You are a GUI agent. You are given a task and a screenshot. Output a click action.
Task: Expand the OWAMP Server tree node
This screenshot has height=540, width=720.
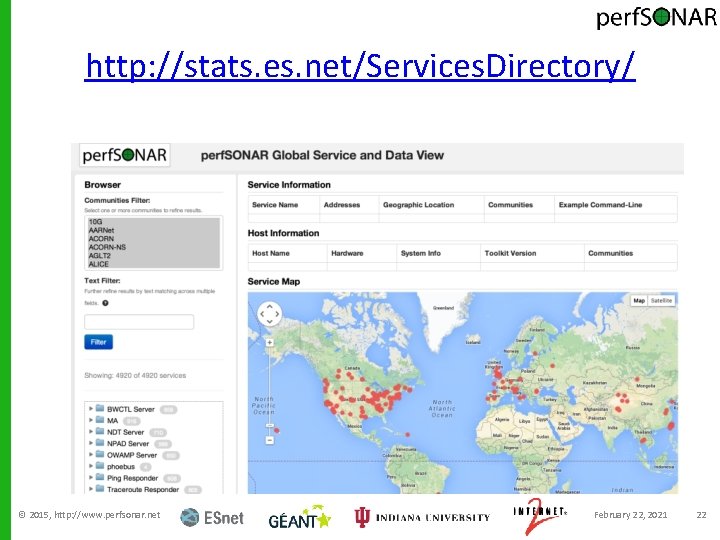[90, 454]
